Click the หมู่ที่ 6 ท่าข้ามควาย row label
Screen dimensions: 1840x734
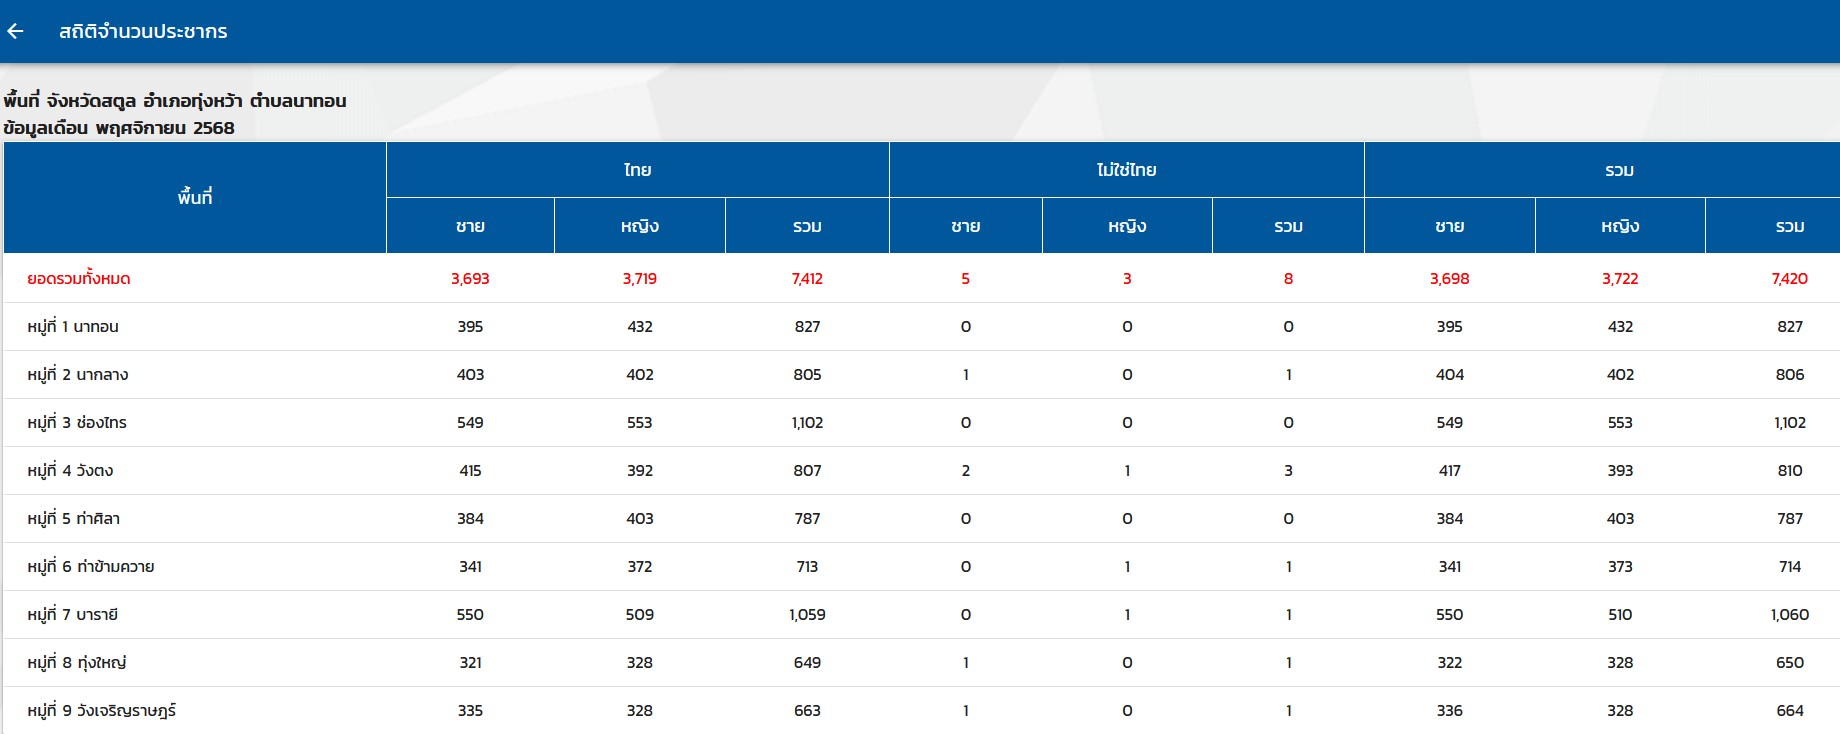click(x=91, y=567)
